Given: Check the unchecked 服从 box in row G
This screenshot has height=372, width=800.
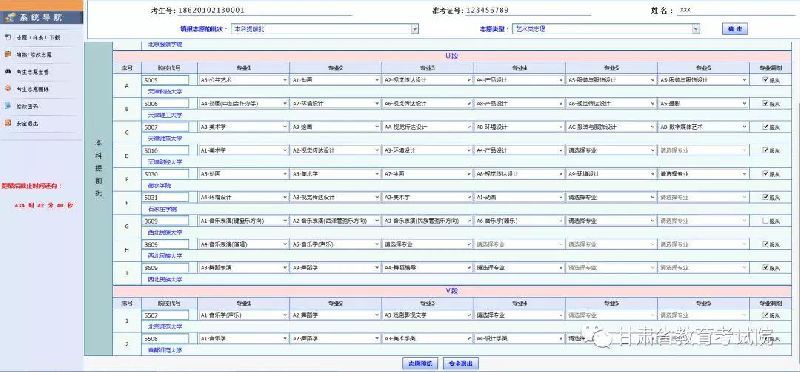Looking at the screenshot, I should pos(765,220).
